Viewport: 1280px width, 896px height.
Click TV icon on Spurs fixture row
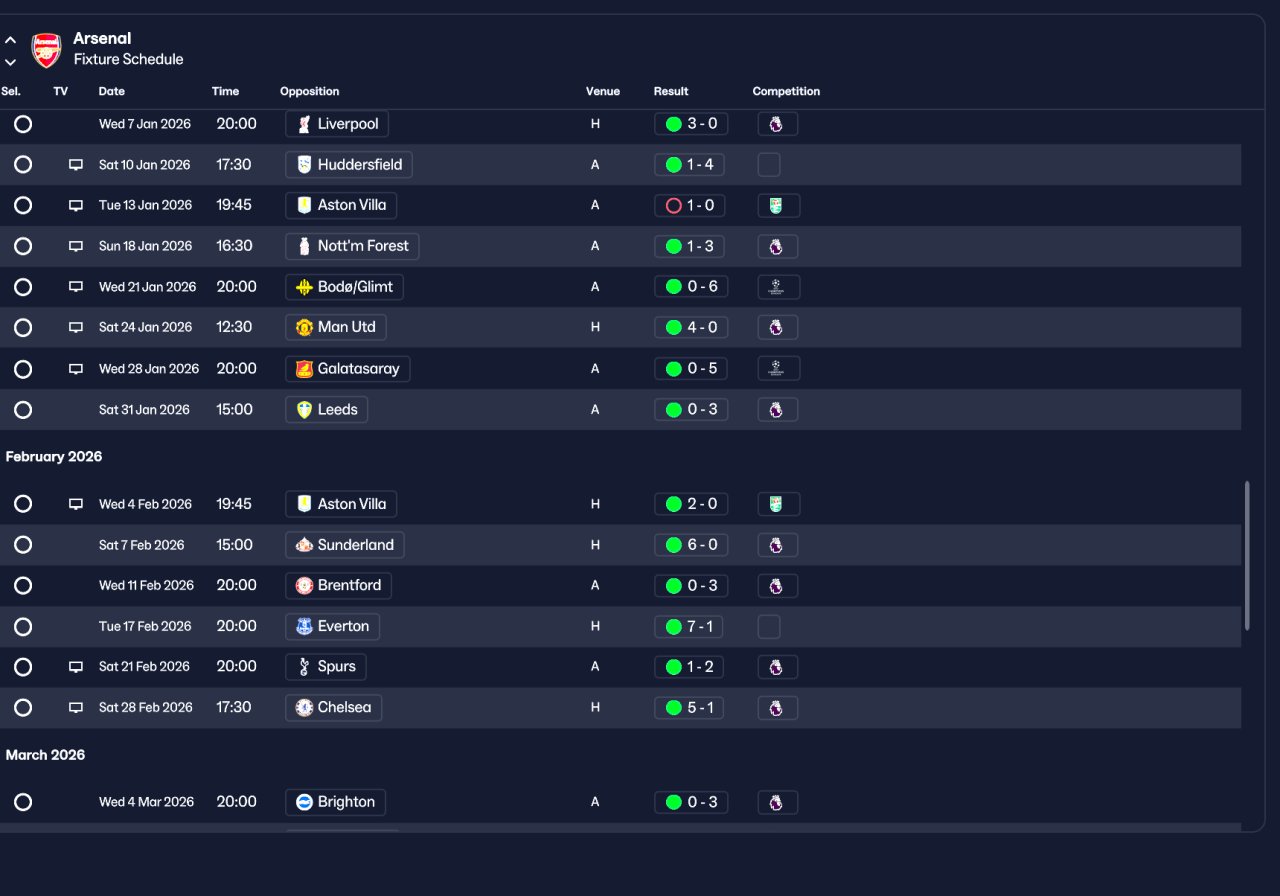pyautogui.click(x=76, y=667)
